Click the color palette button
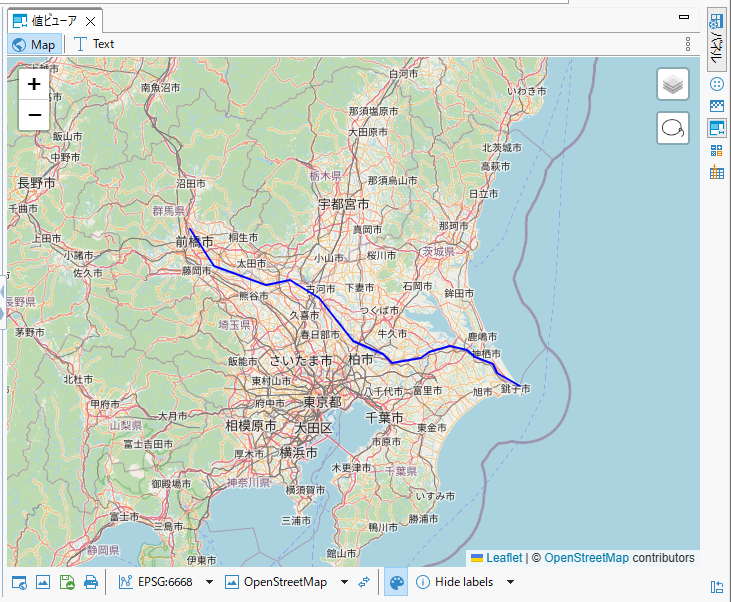 tap(396, 583)
